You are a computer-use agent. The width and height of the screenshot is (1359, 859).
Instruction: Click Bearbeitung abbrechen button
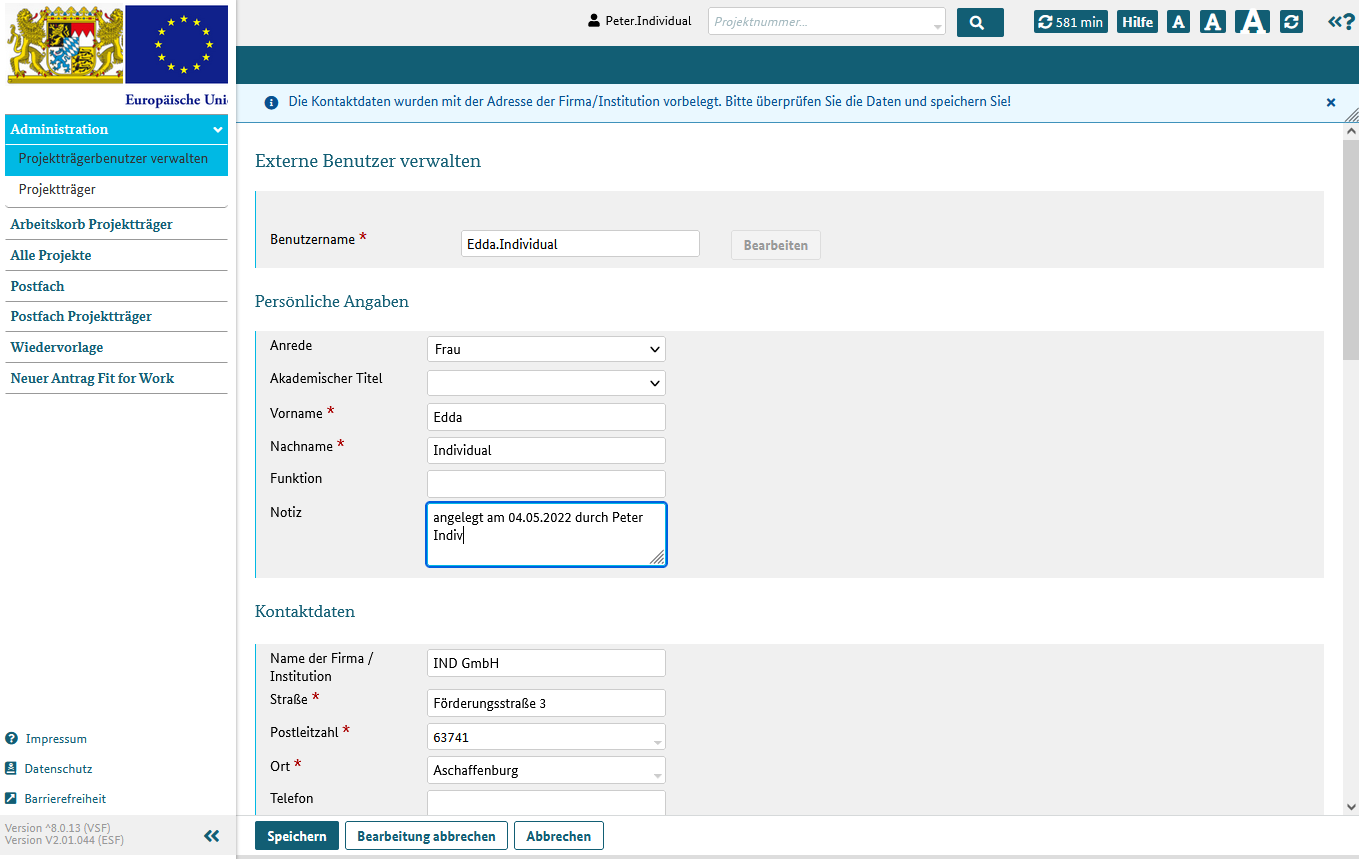point(426,836)
